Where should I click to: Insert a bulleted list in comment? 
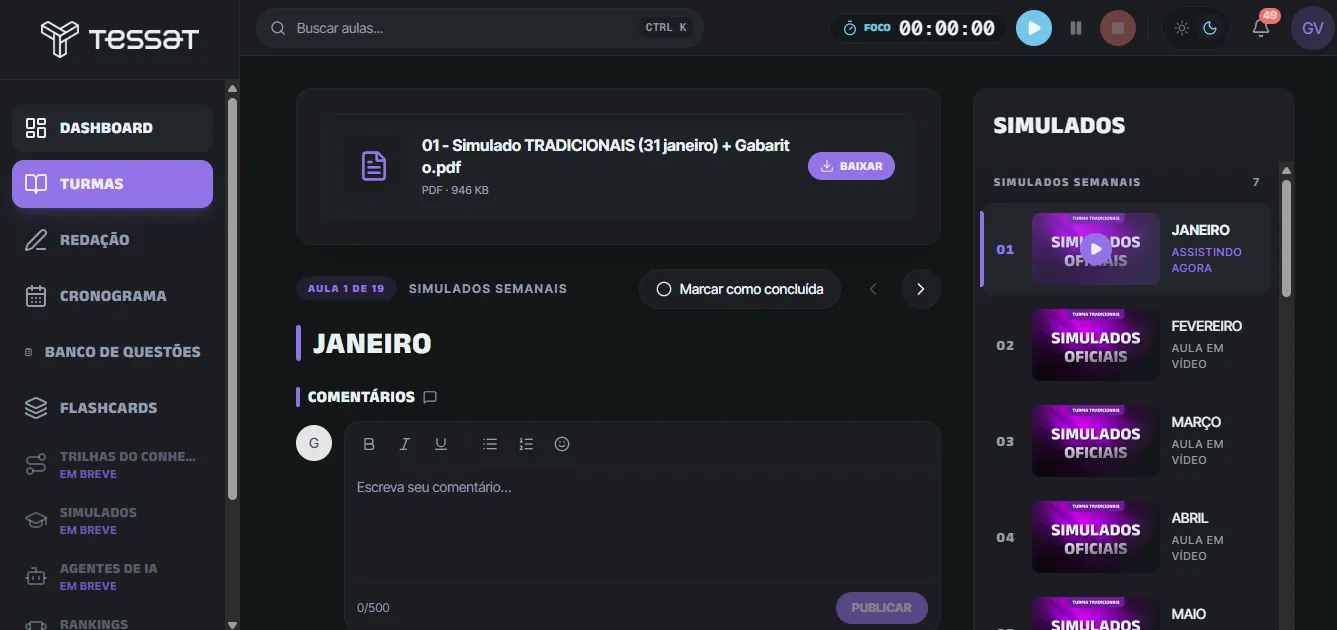click(x=490, y=444)
